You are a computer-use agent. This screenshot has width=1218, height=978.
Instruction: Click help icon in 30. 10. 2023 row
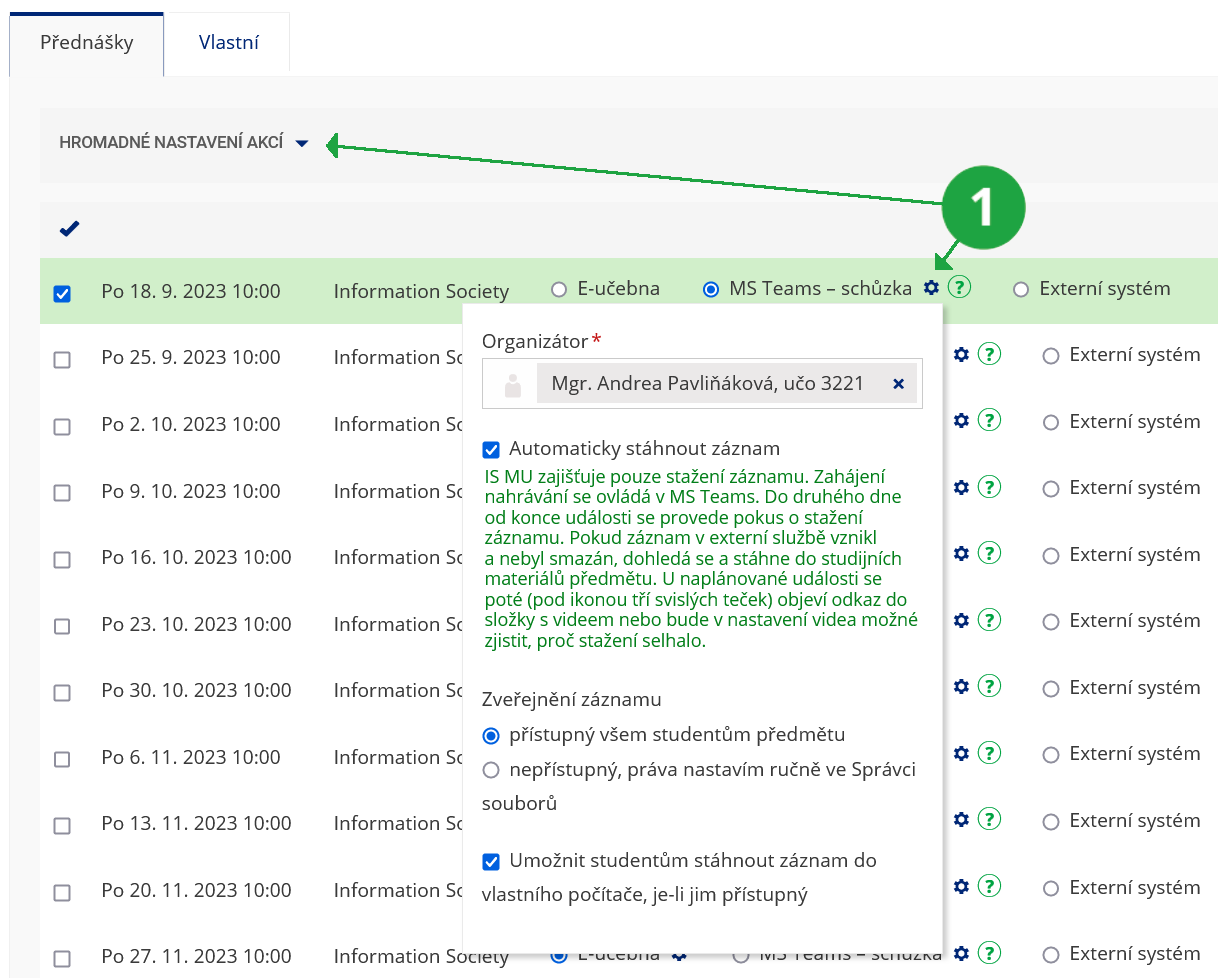point(989,687)
